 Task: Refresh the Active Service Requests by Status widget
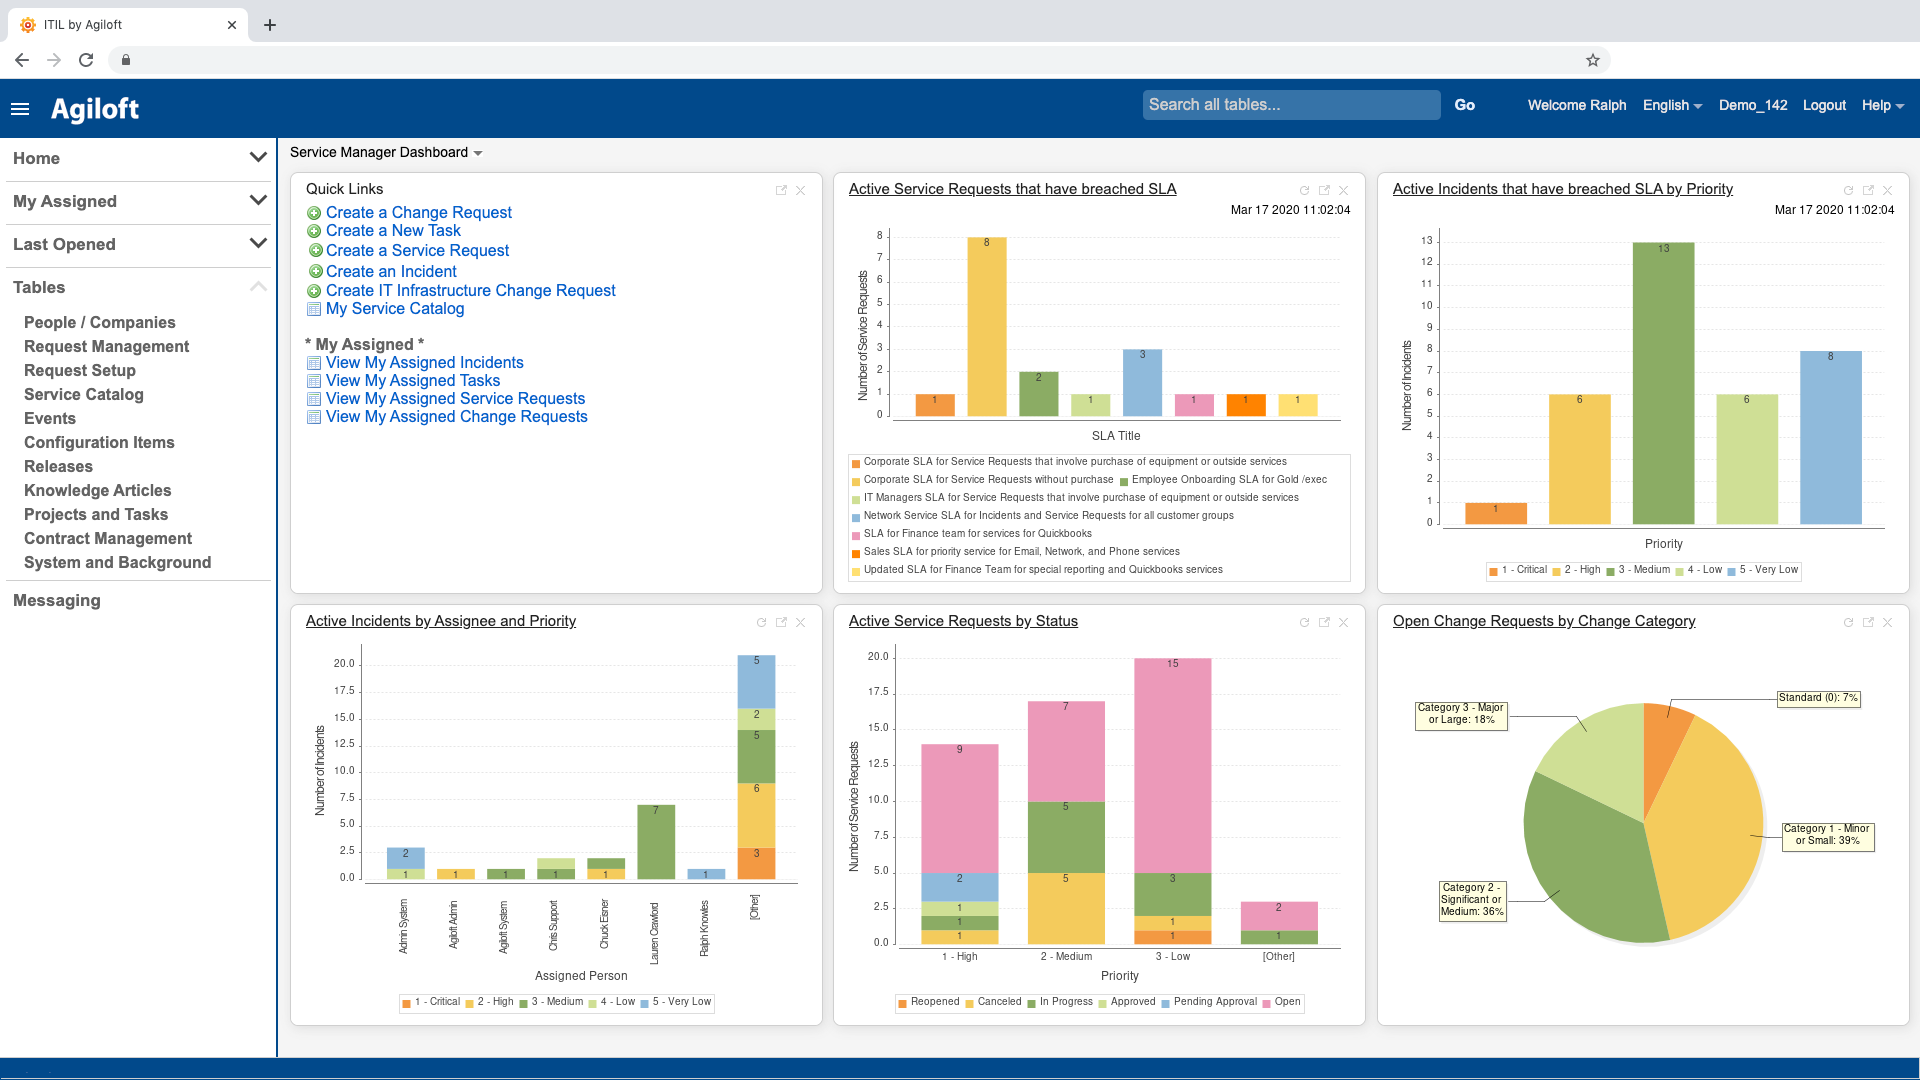pos(1304,622)
